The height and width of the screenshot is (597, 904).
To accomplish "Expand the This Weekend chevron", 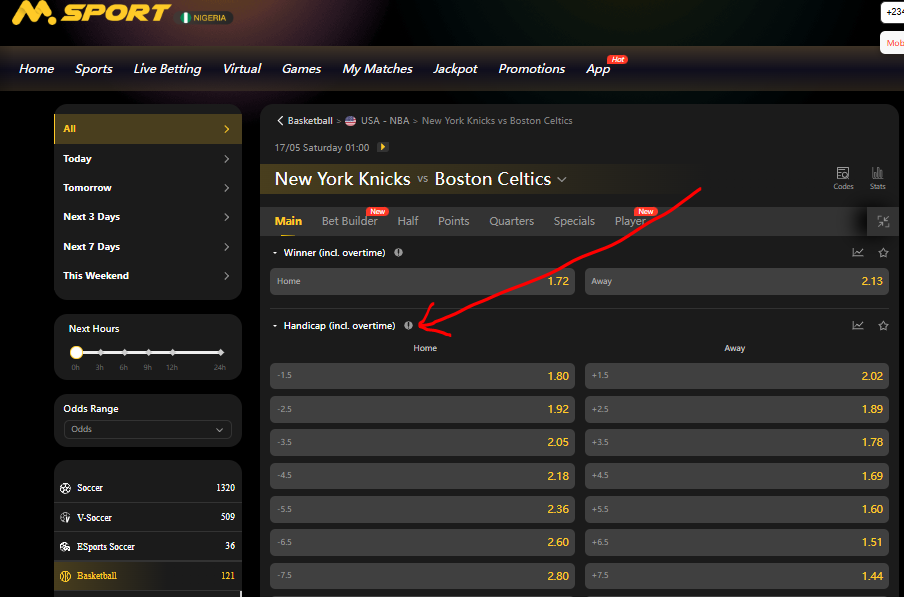I will pyautogui.click(x=227, y=276).
